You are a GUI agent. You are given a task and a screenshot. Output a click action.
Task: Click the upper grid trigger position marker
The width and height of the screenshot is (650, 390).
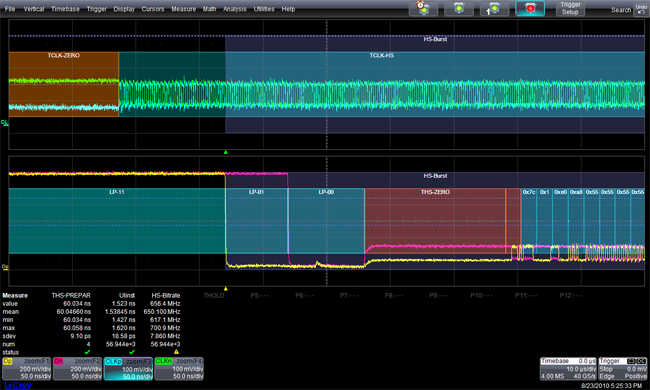point(226,152)
